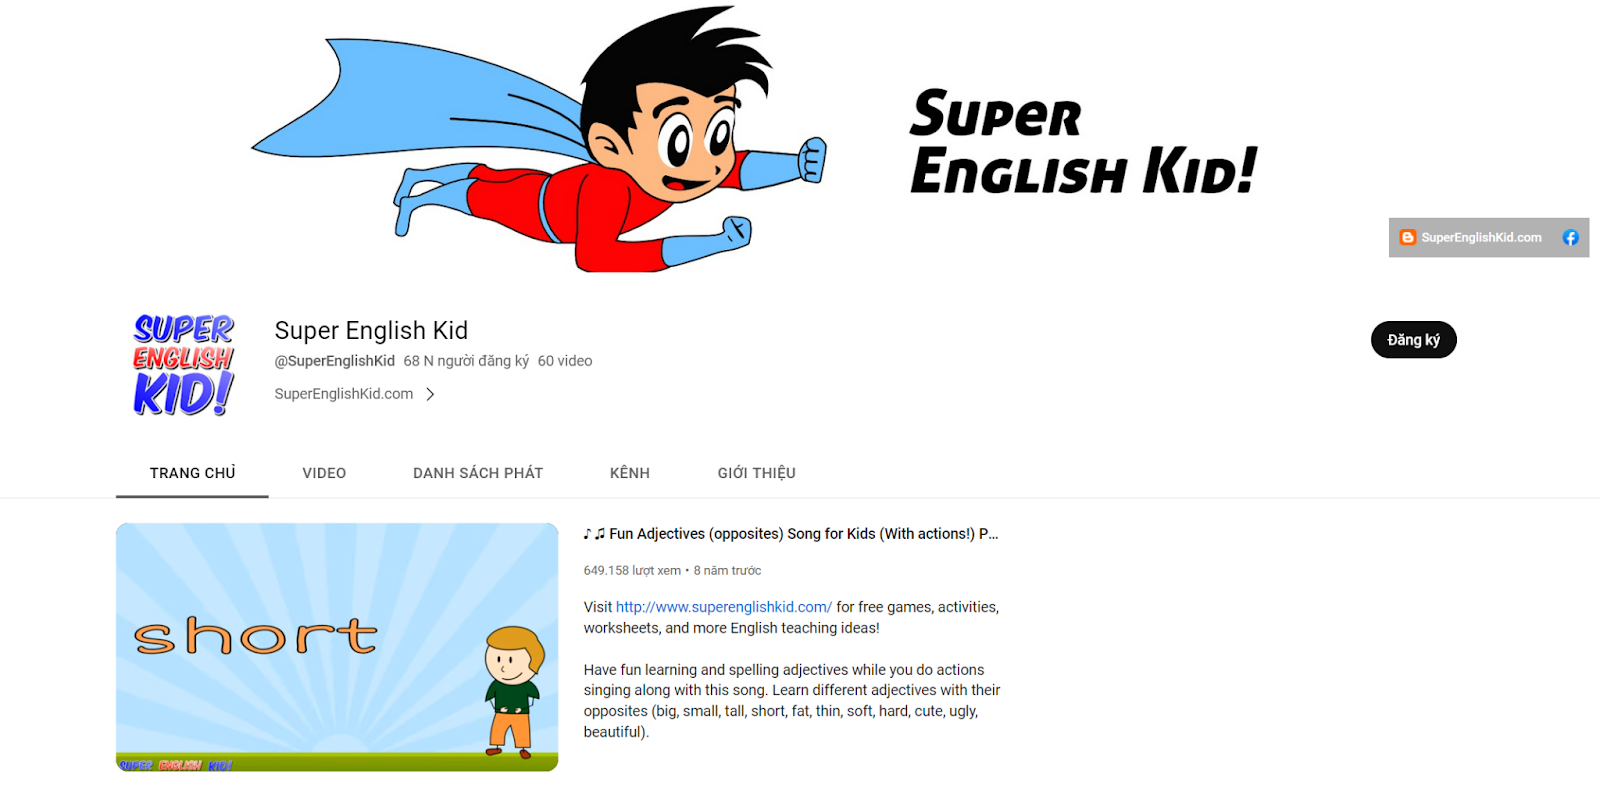This screenshot has height=796, width=1600.
Task: Click the SuperEnglishKid.com banner link text
Action: (1481, 238)
